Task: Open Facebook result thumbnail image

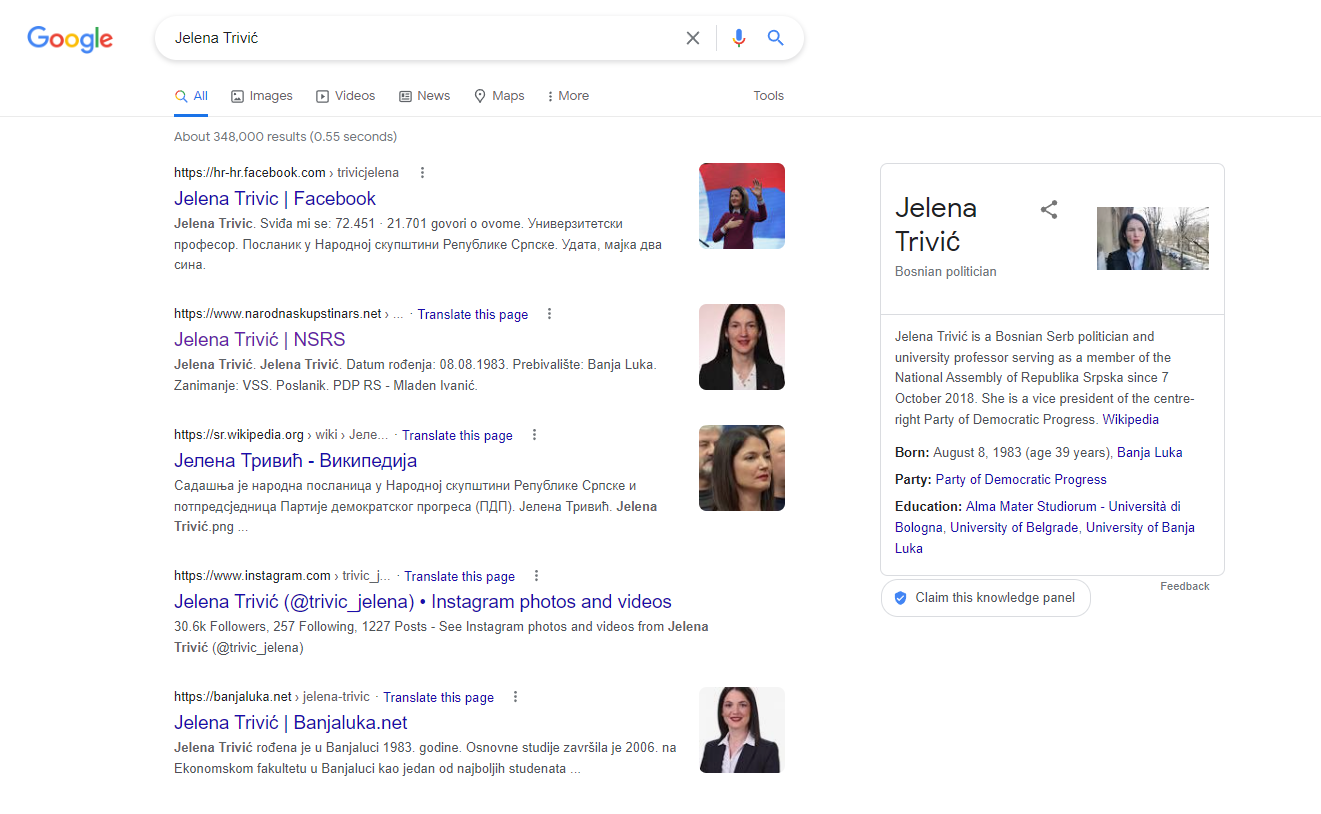Action: click(742, 206)
